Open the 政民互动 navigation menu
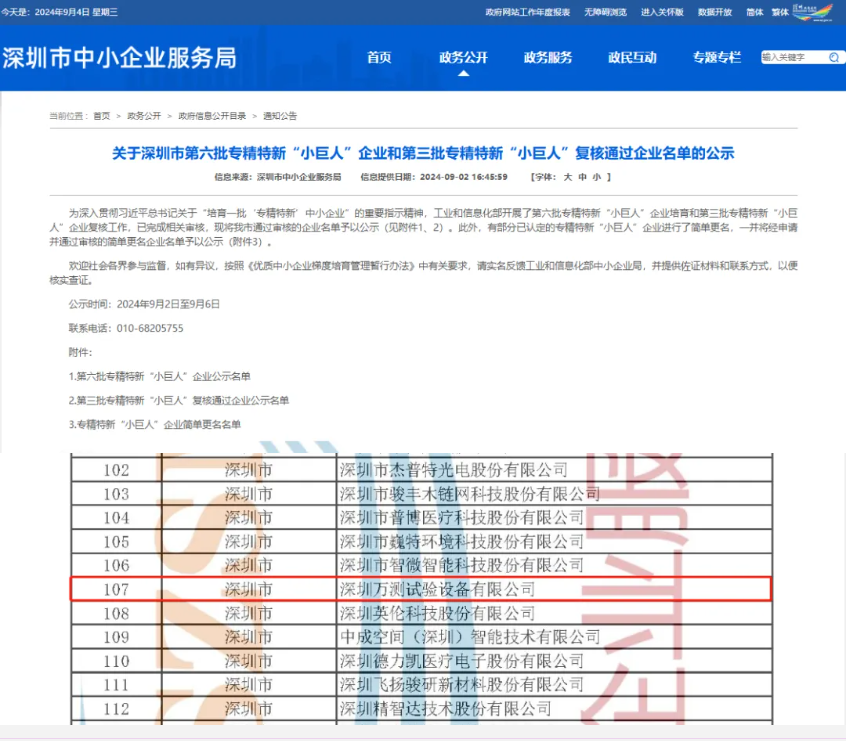847x741 pixels. tap(633, 57)
